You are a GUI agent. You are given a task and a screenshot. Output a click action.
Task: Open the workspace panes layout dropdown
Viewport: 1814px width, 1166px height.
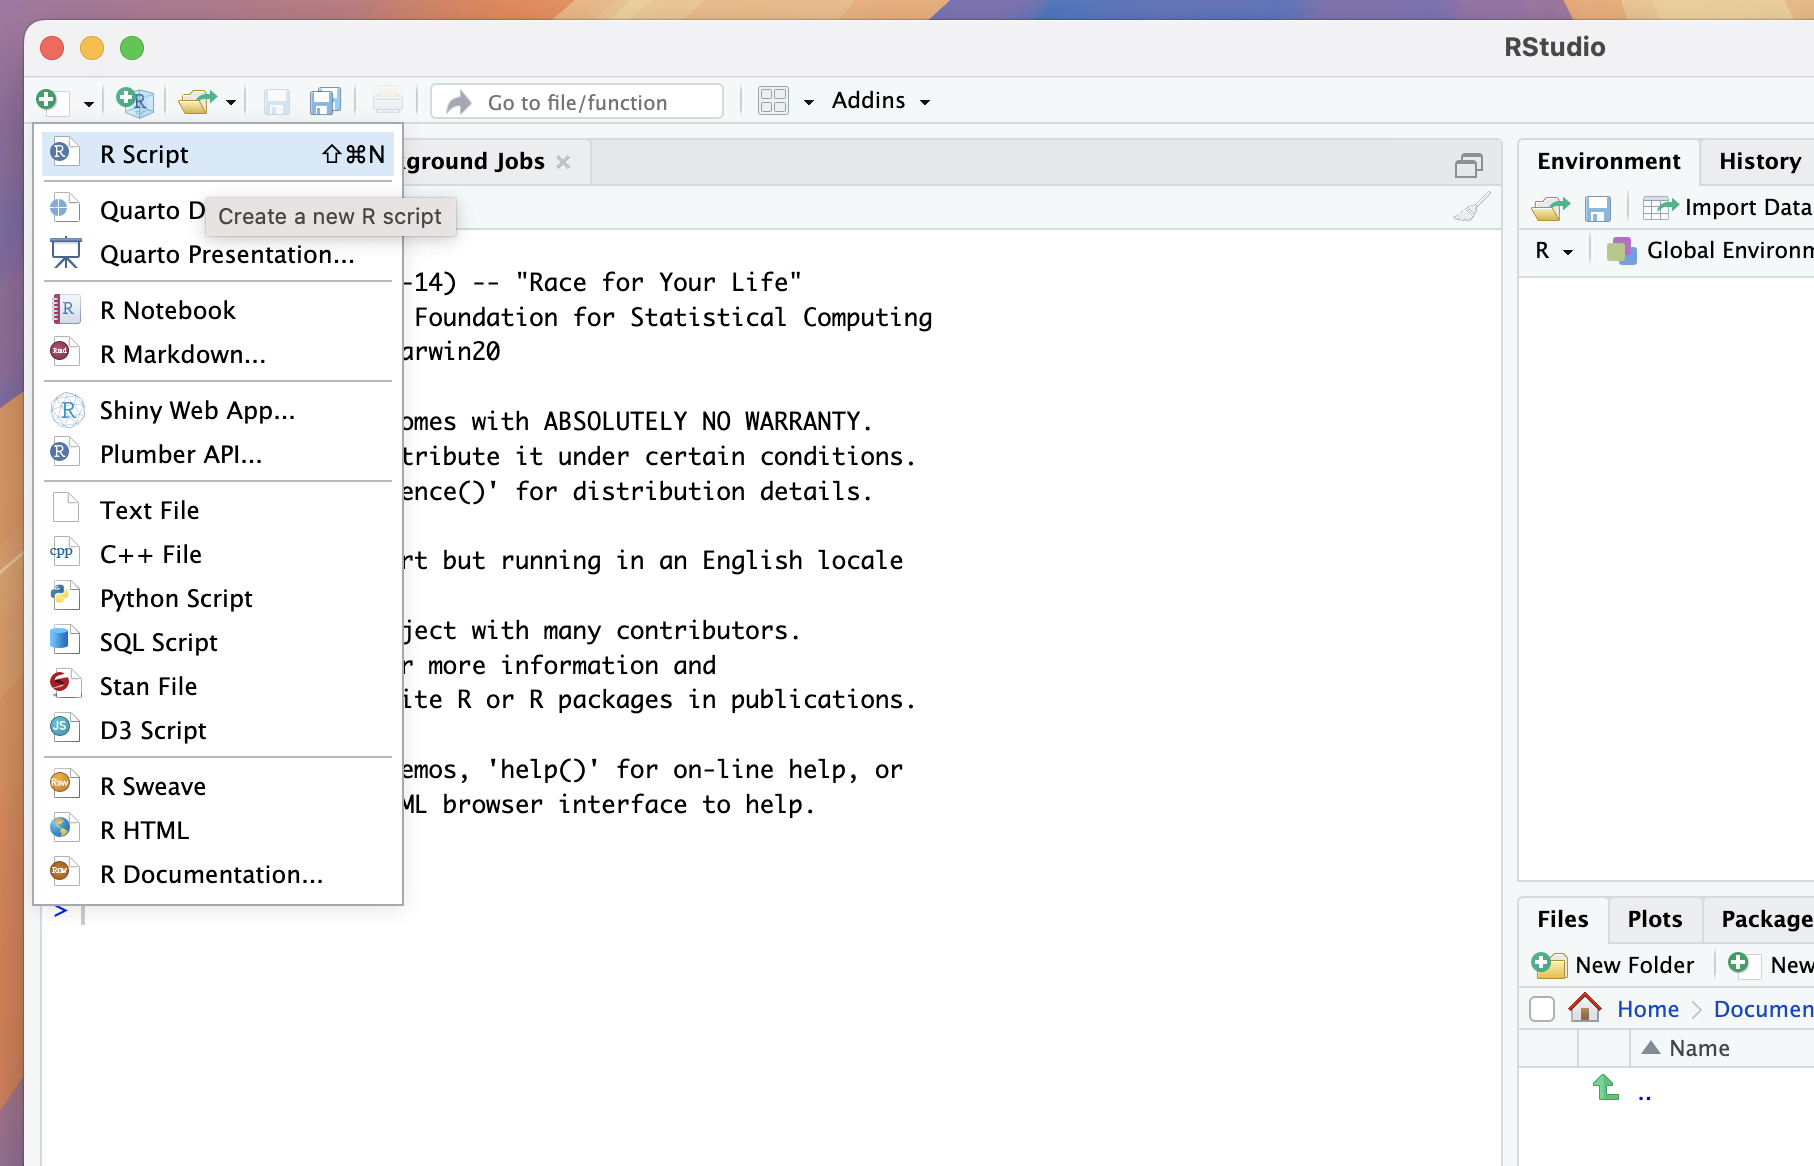coord(786,101)
